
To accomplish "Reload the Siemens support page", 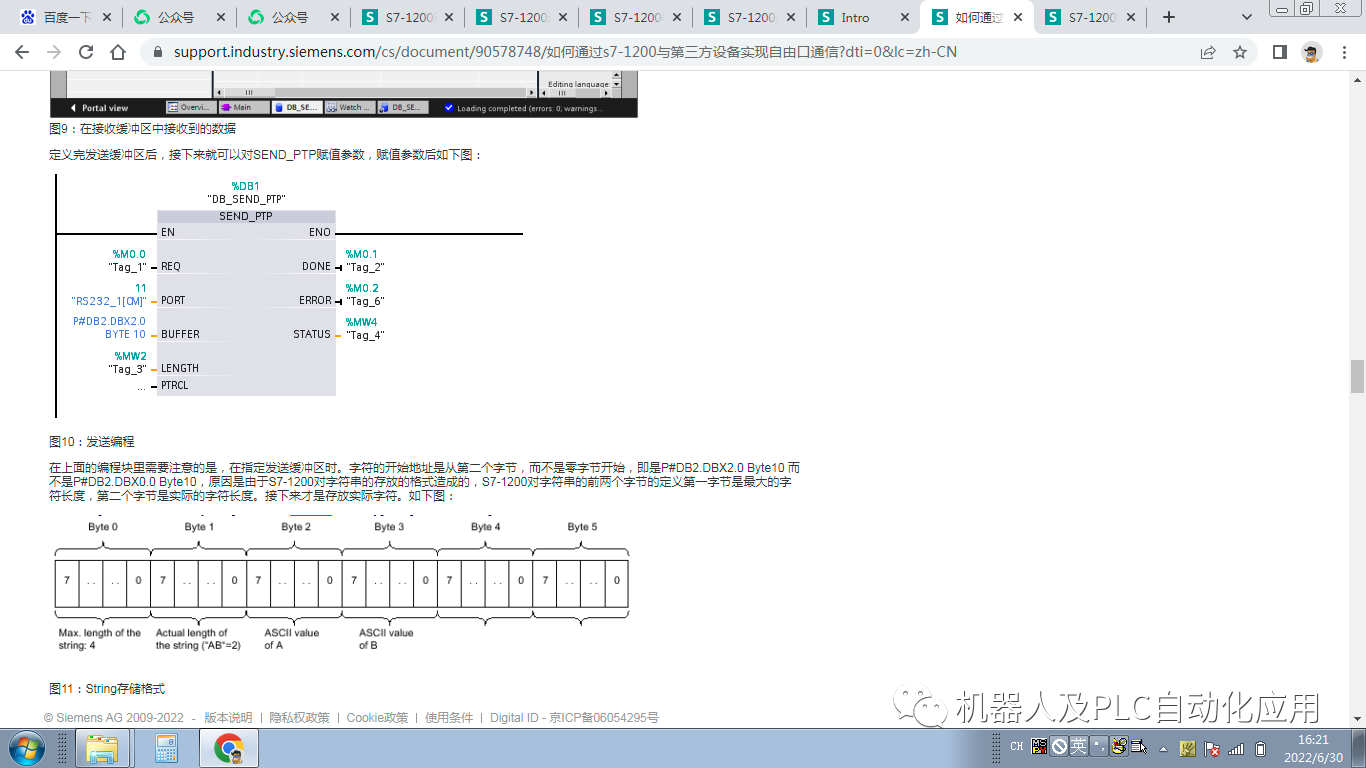I will pyautogui.click(x=86, y=52).
